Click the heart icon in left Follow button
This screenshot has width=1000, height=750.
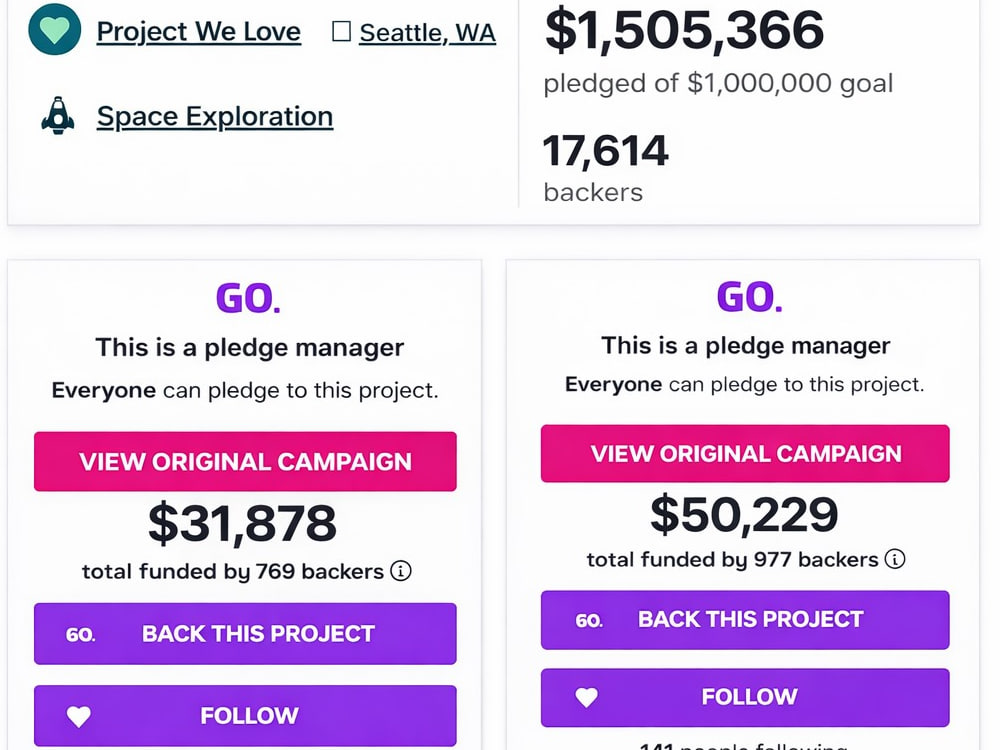point(79,716)
